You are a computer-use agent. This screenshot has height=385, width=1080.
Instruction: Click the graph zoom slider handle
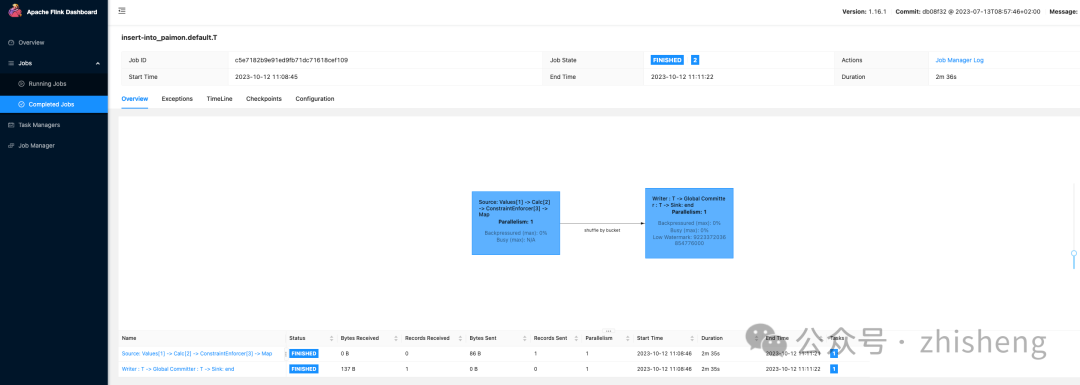(x=1074, y=254)
